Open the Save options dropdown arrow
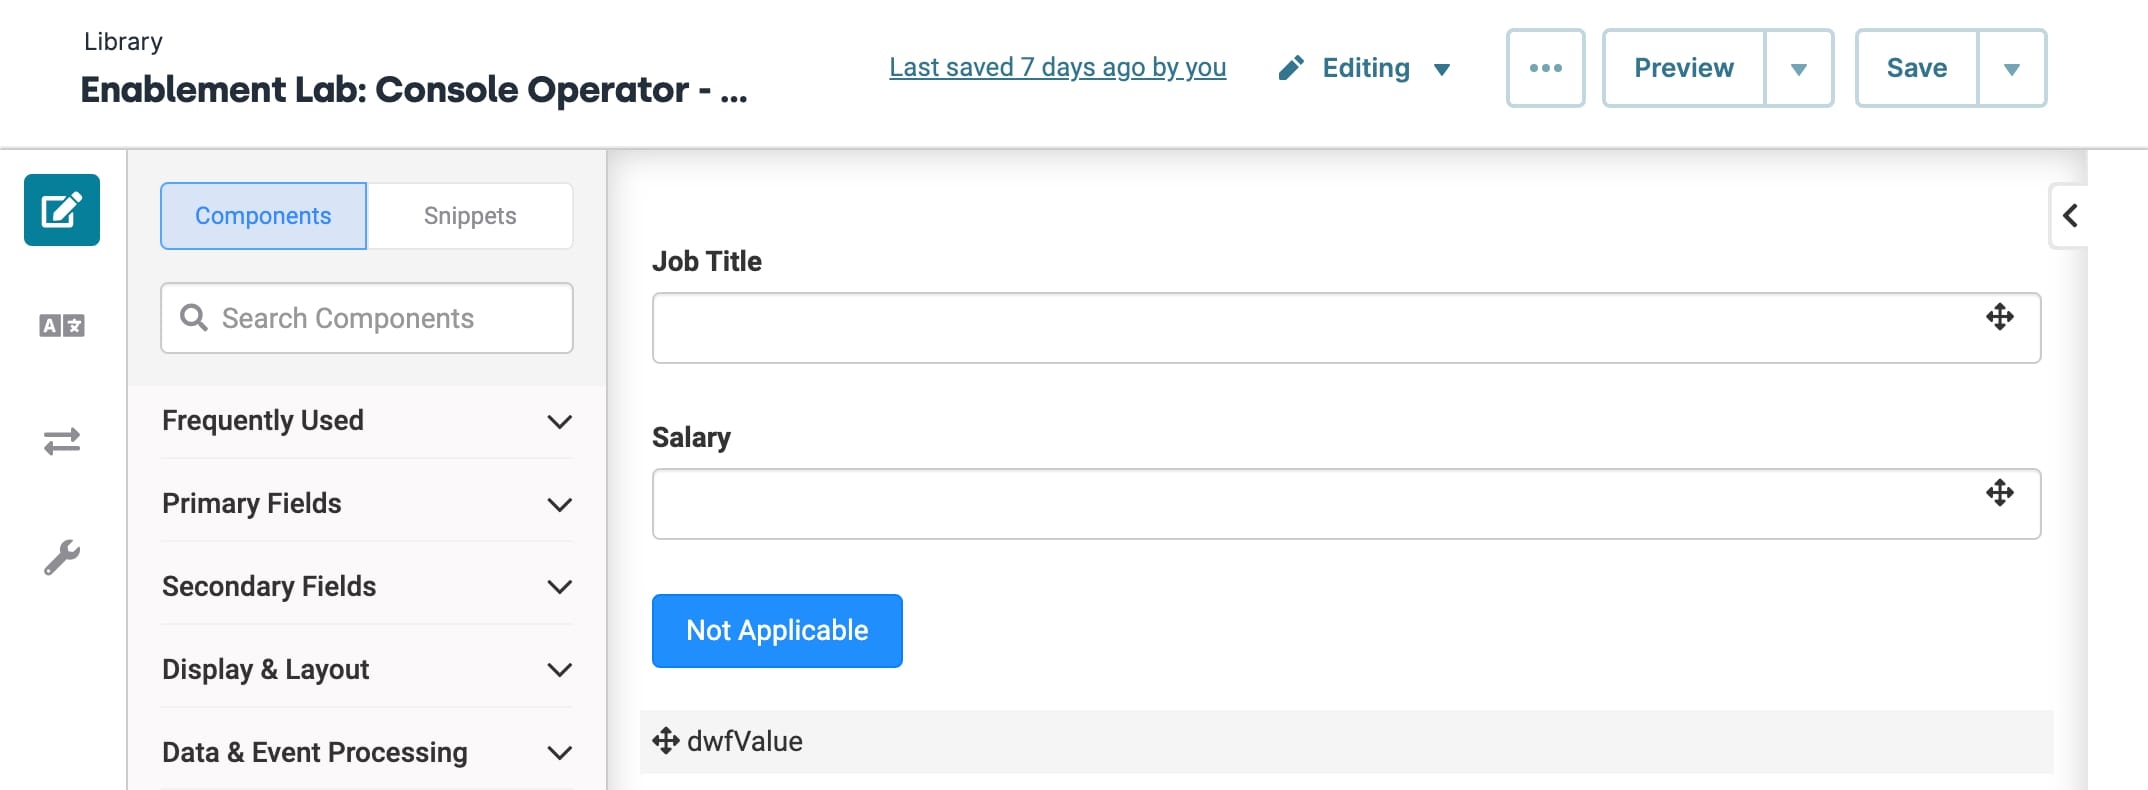2148x790 pixels. [x=2012, y=68]
